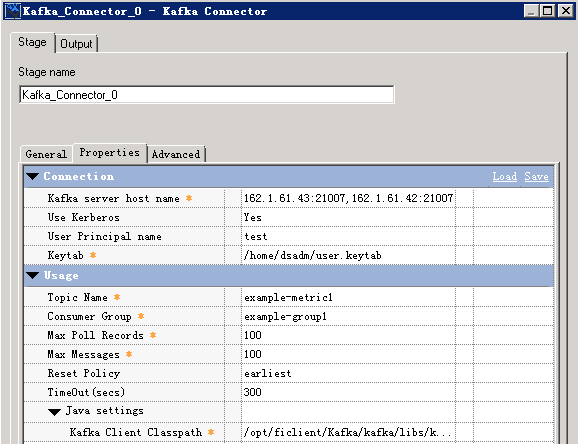Edit the Max Poll Records value
Screen dimensions: 578x444
pos(348,335)
